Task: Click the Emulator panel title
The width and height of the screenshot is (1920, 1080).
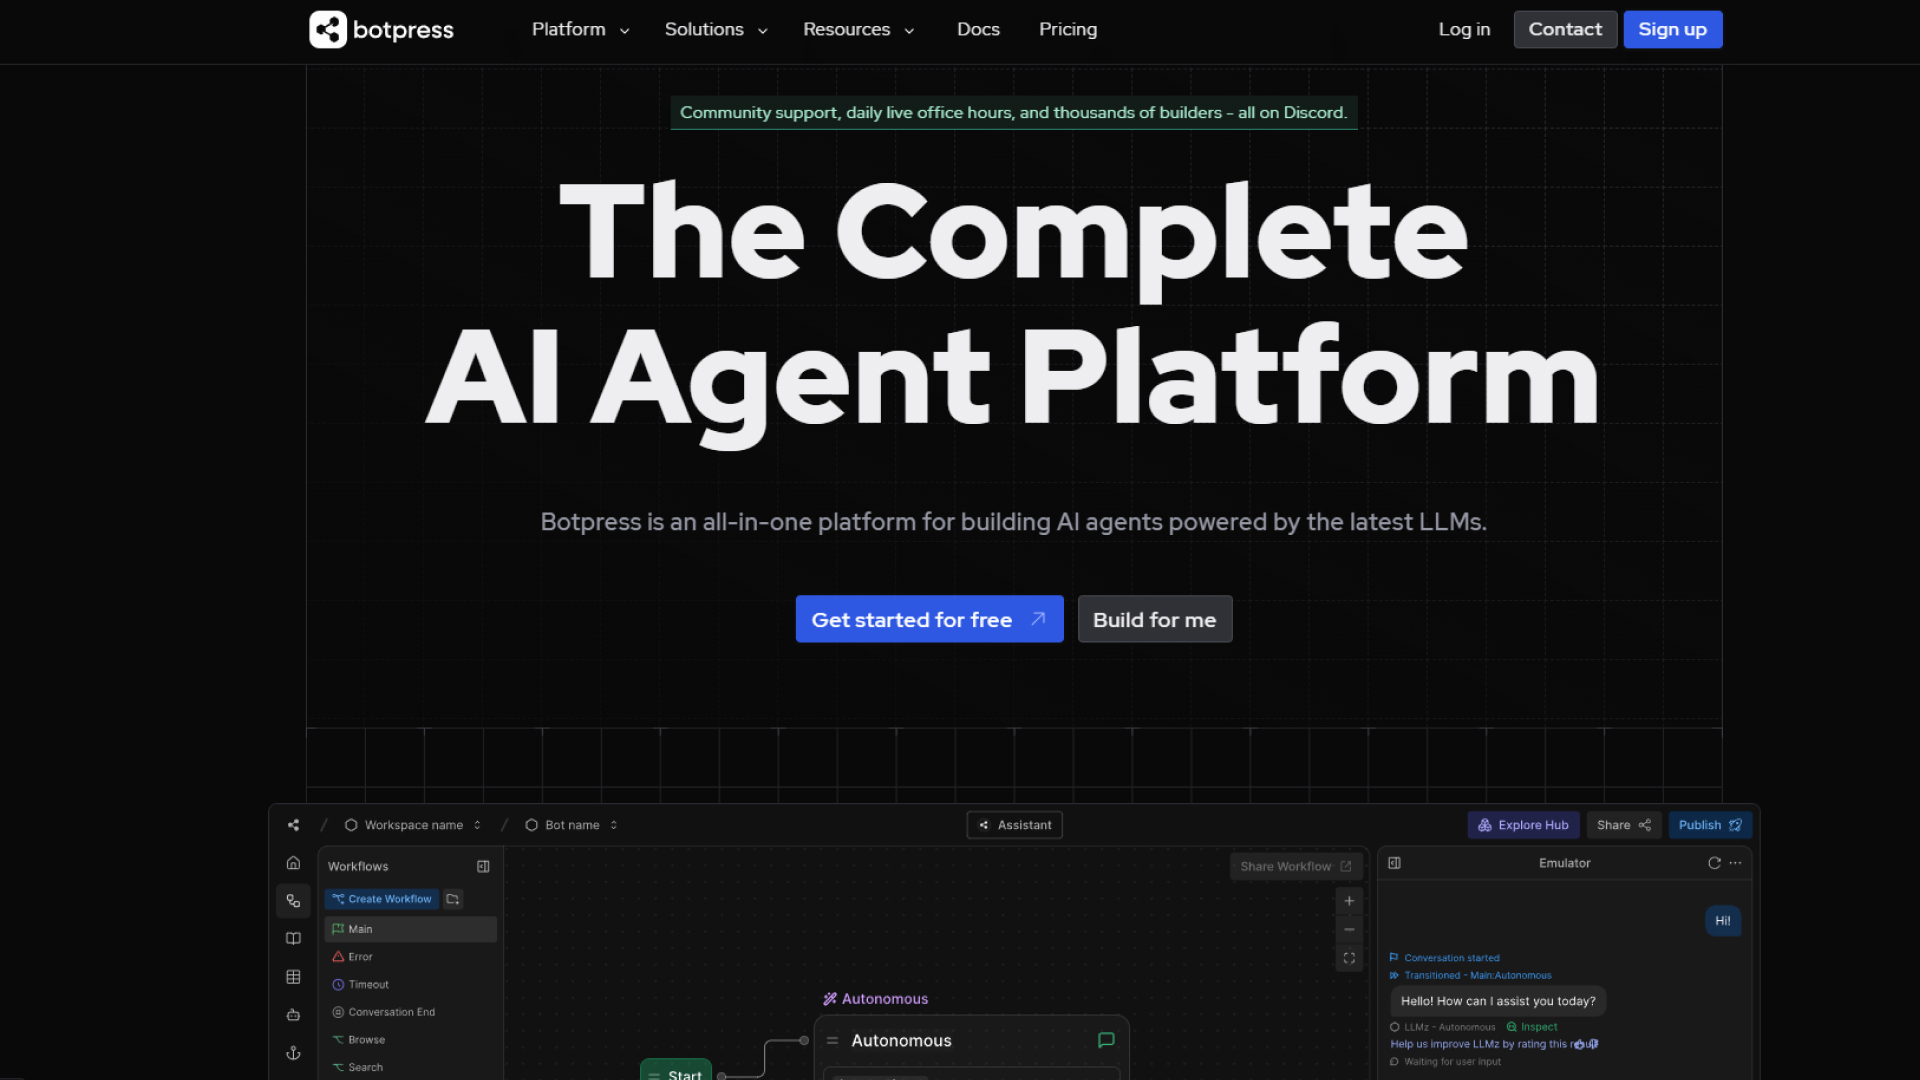Action: 1564,863
